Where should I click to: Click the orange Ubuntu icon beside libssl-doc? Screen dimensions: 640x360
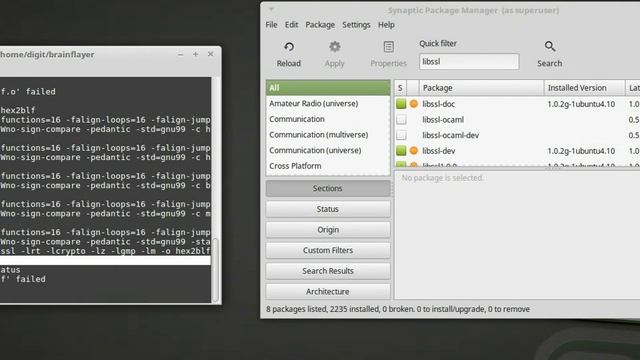click(x=413, y=104)
